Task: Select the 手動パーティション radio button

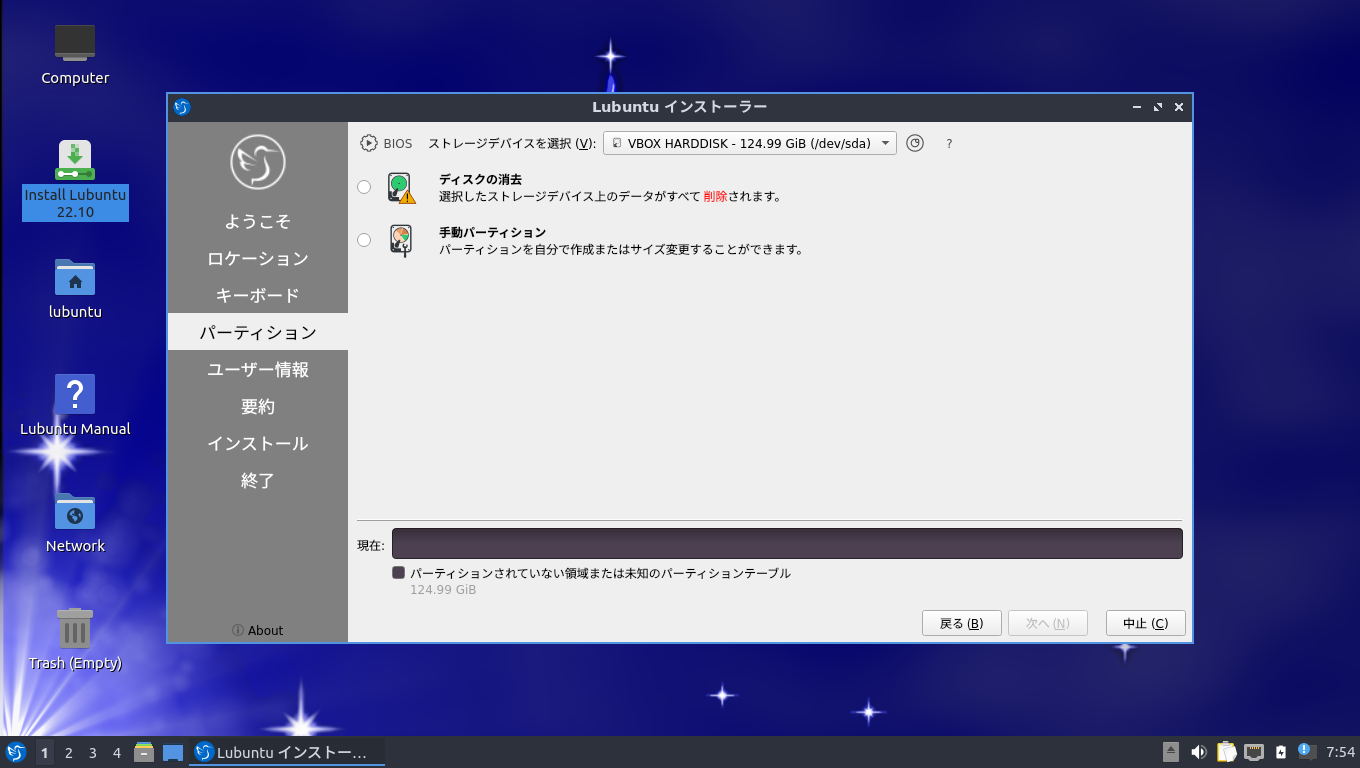Action: (x=364, y=240)
